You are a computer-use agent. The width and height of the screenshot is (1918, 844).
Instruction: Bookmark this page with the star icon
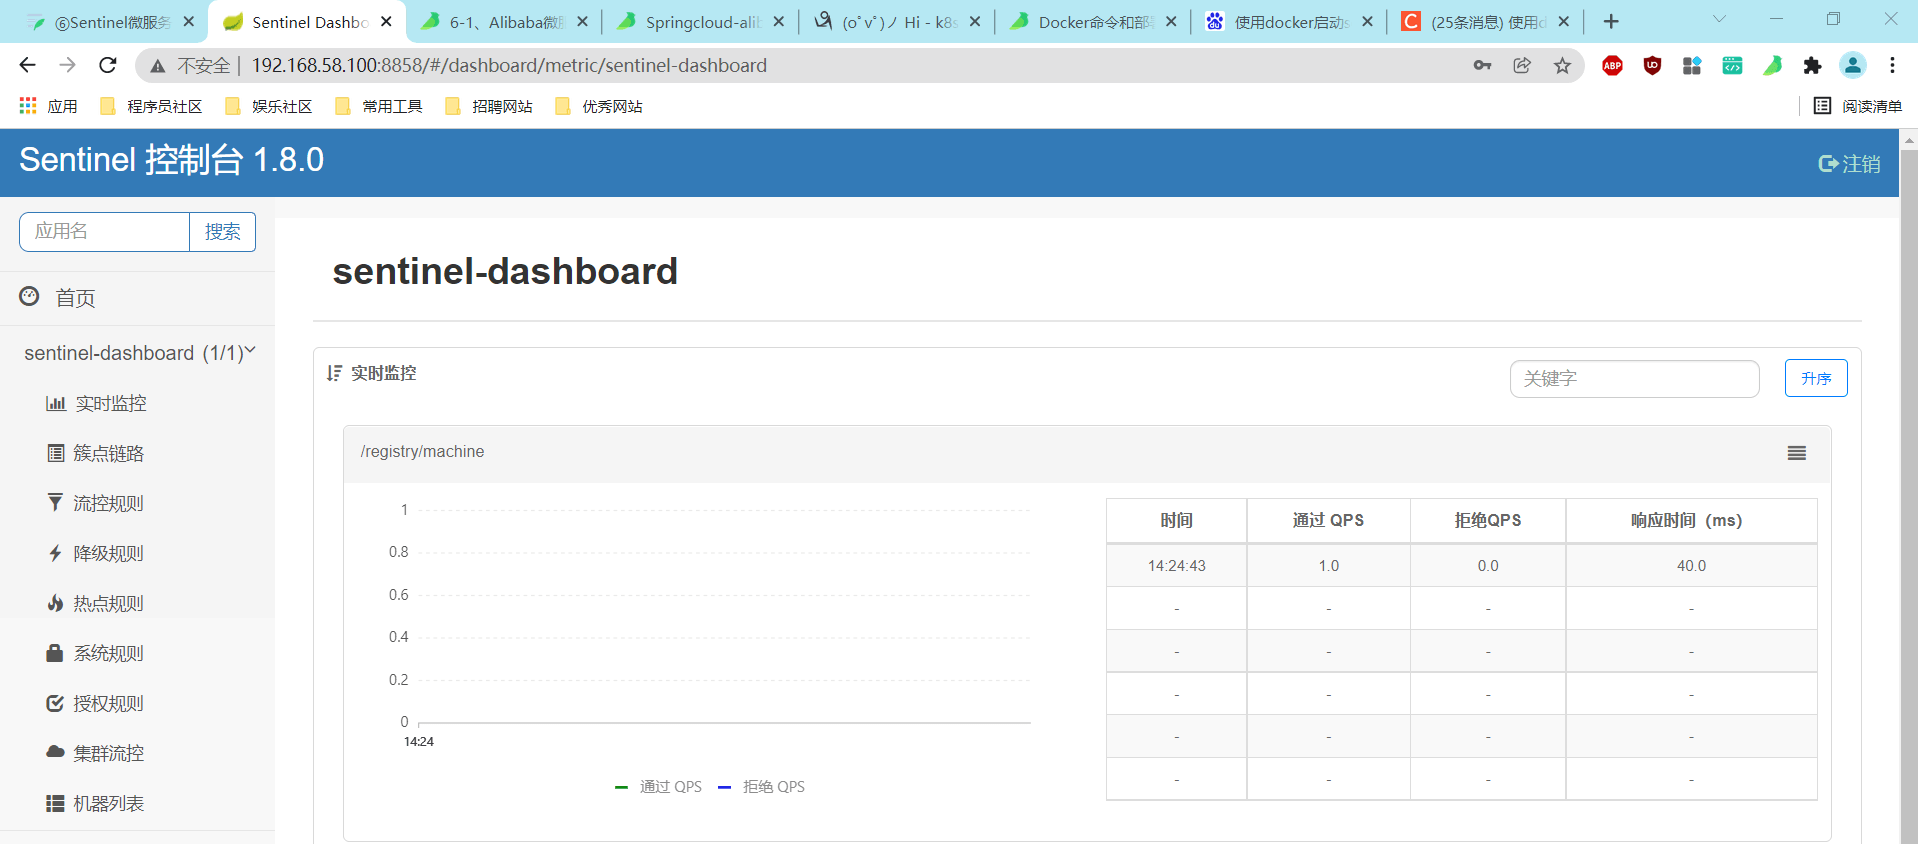tap(1562, 66)
